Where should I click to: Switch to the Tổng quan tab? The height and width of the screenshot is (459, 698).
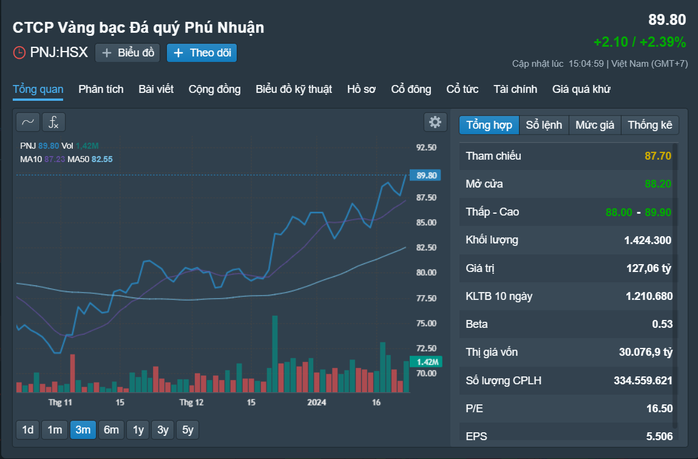38,89
